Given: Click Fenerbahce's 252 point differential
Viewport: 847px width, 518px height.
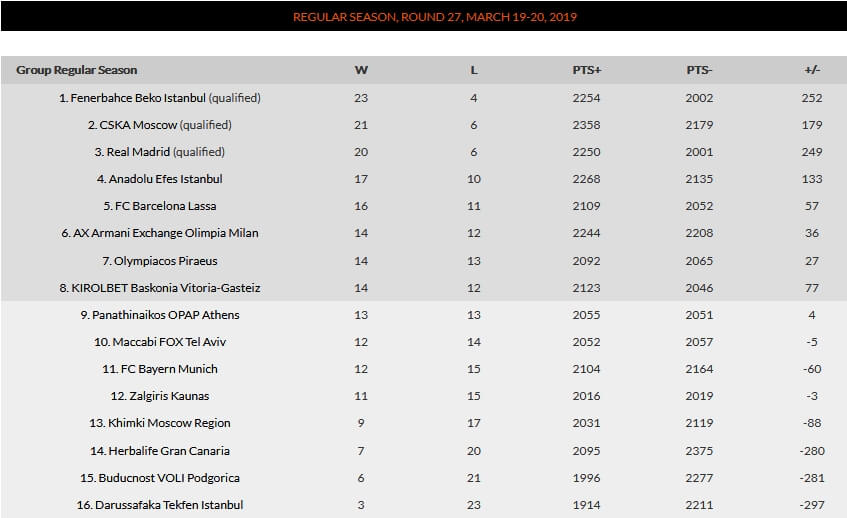Looking at the screenshot, I should coord(812,98).
